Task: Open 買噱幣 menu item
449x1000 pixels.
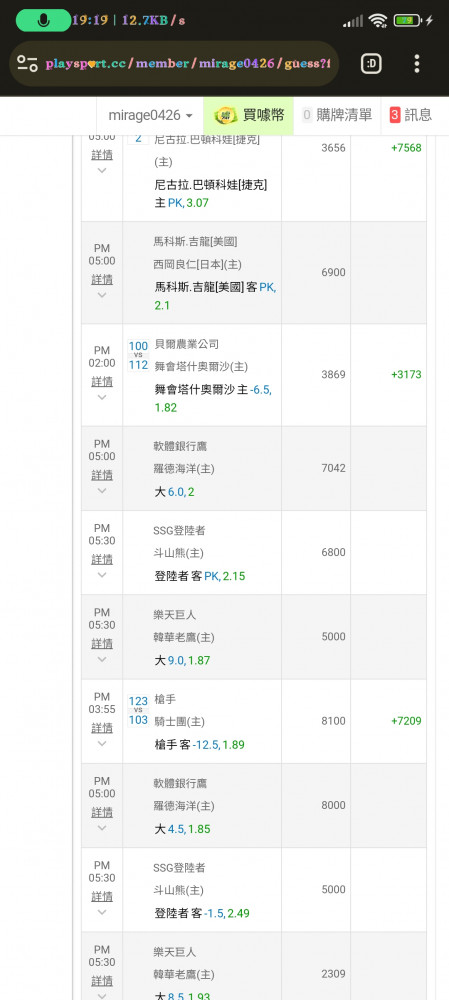Action: click(248, 115)
